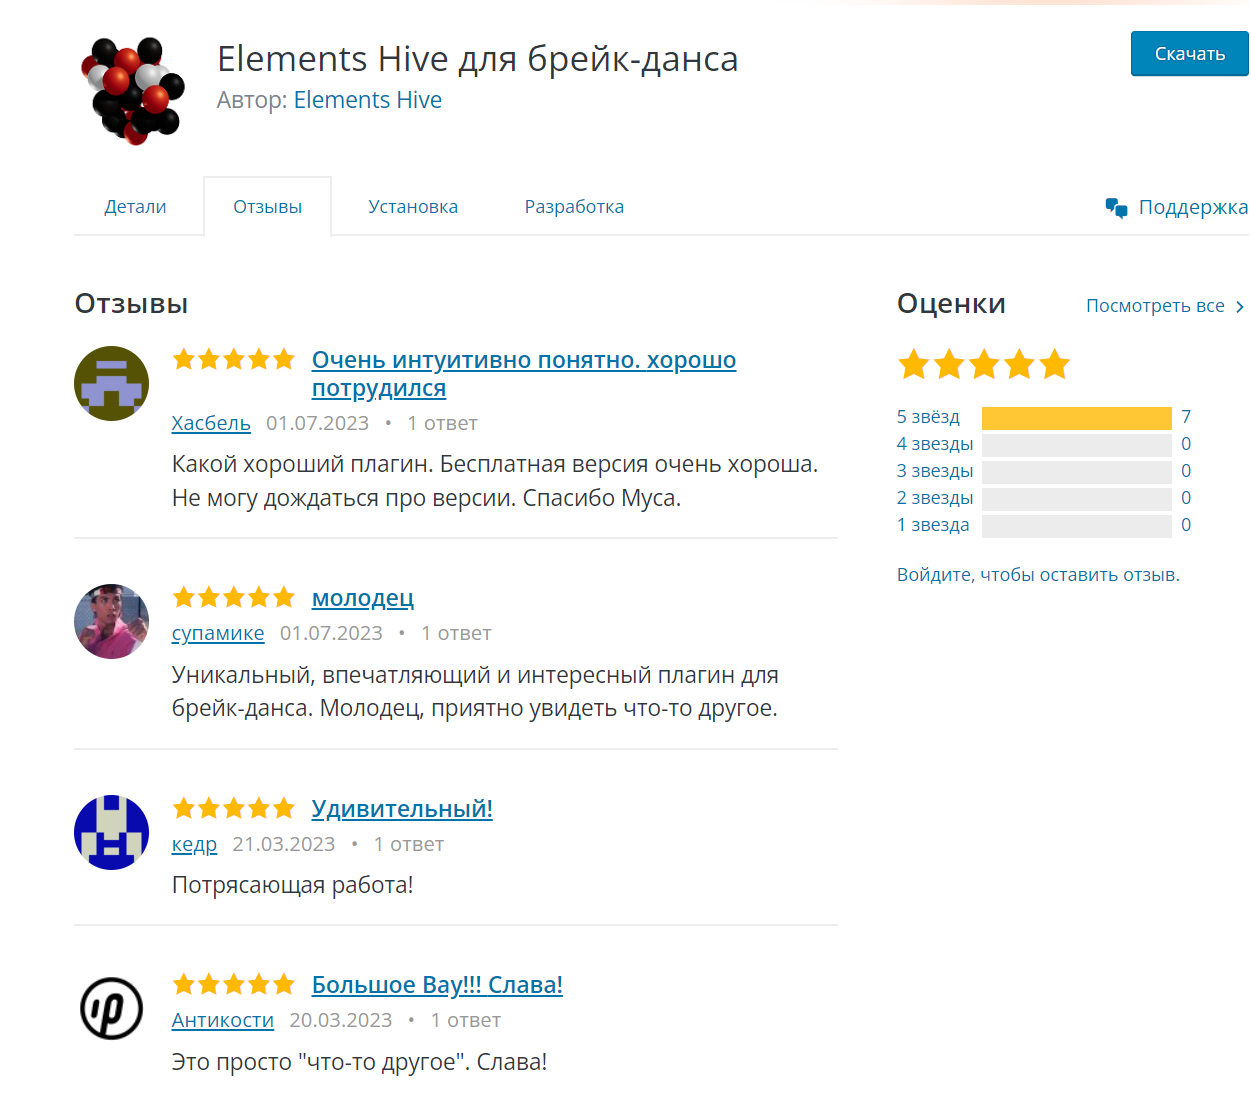
Task: Open review titled молодец
Action: click(363, 598)
